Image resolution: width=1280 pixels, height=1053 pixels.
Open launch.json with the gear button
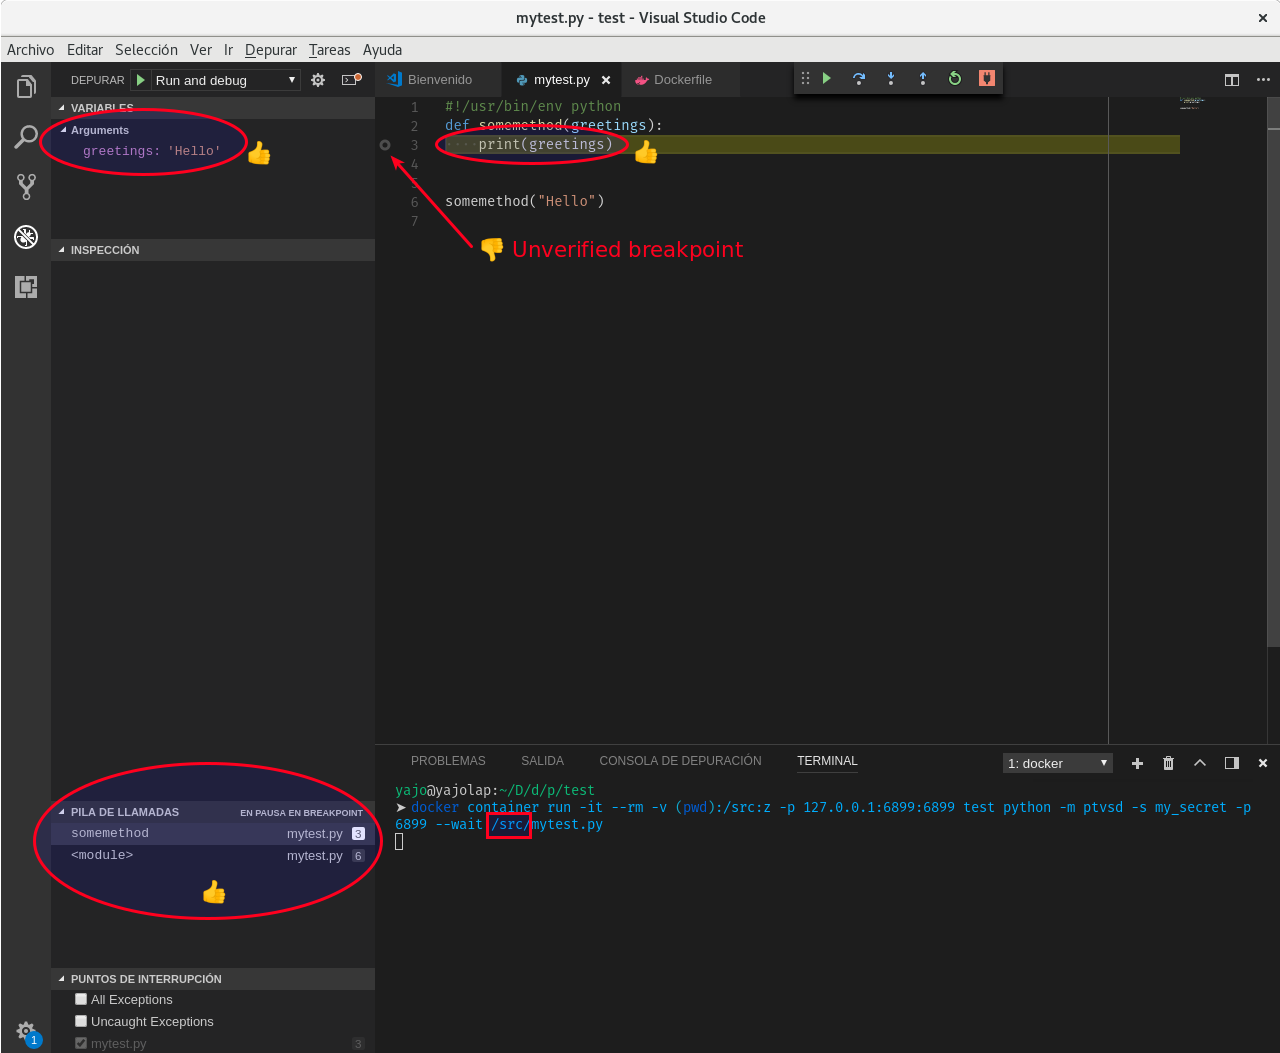pyautogui.click(x=317, y=79)
